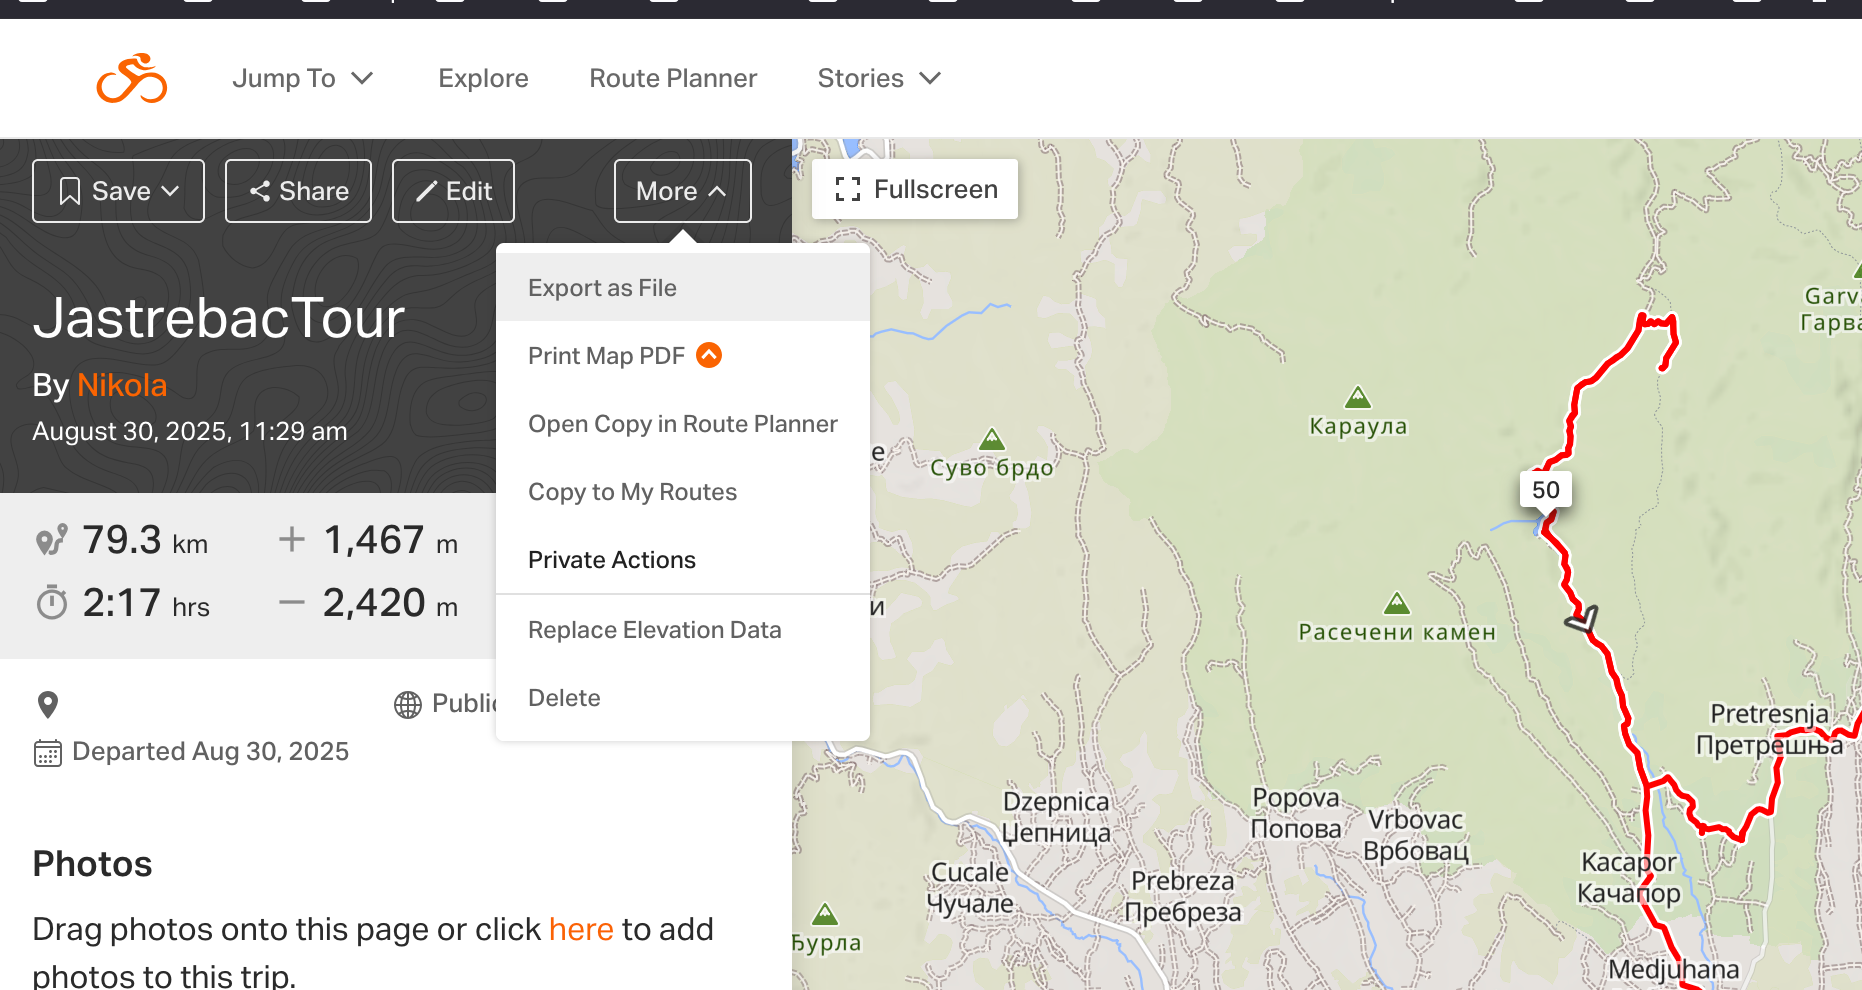
Task: Click the calendar icon beside Departed date
Action: point(47,752)
